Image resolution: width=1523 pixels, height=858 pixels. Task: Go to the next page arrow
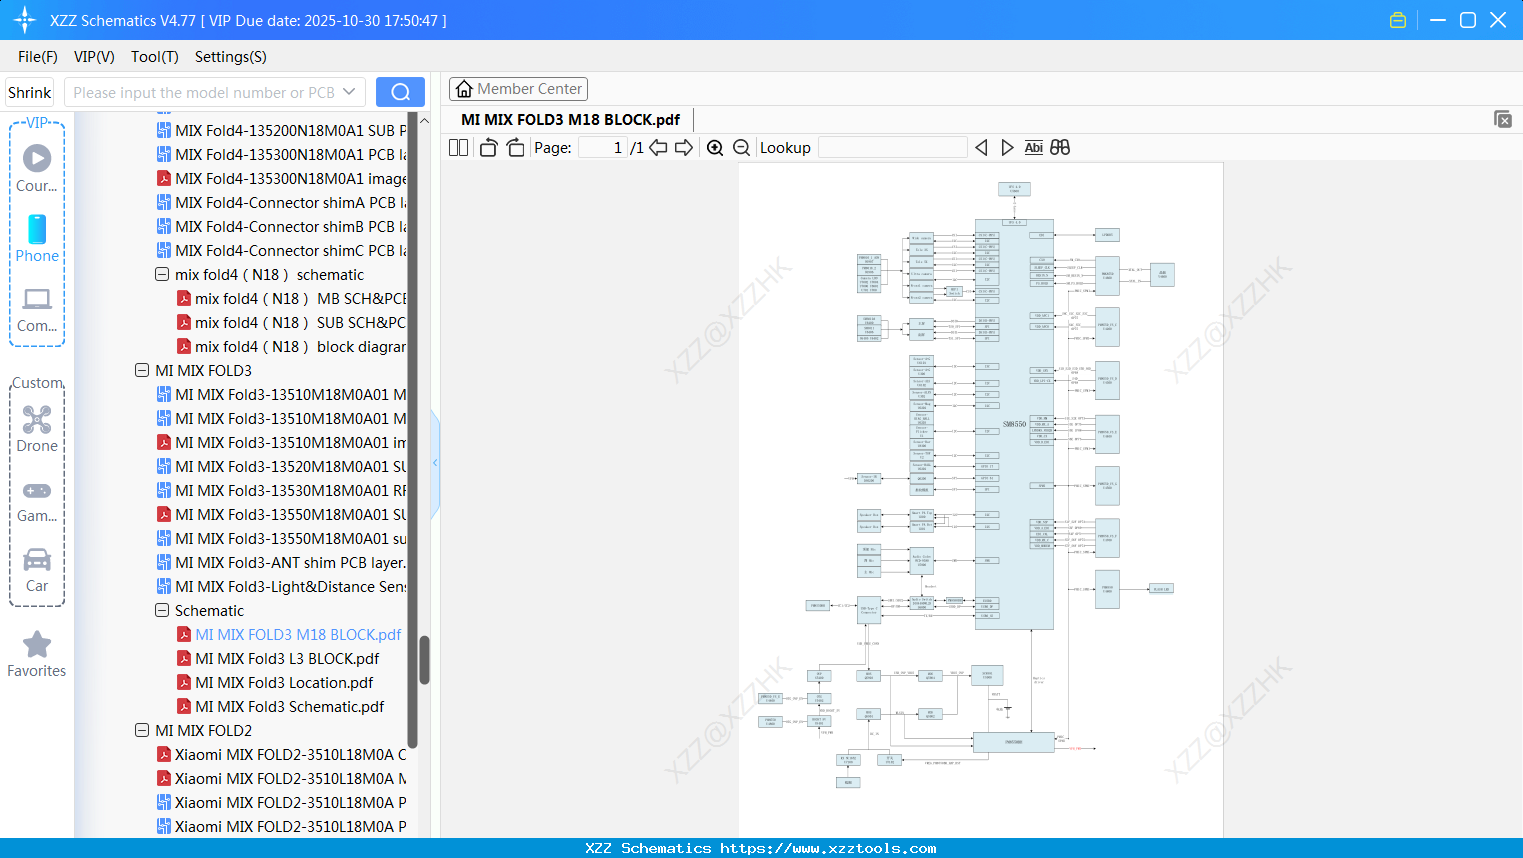(x=684, y=147)
